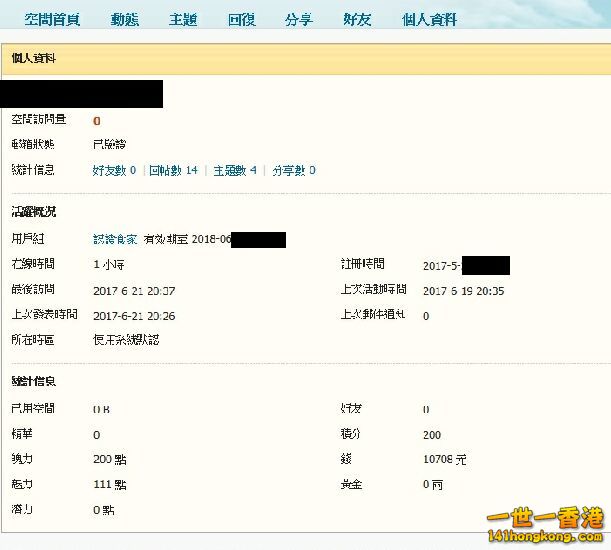This screenshot has height=550, width=611.
Task: Click the 10708 元 money value
Action: pyautogui.click(x=444, y=460)
